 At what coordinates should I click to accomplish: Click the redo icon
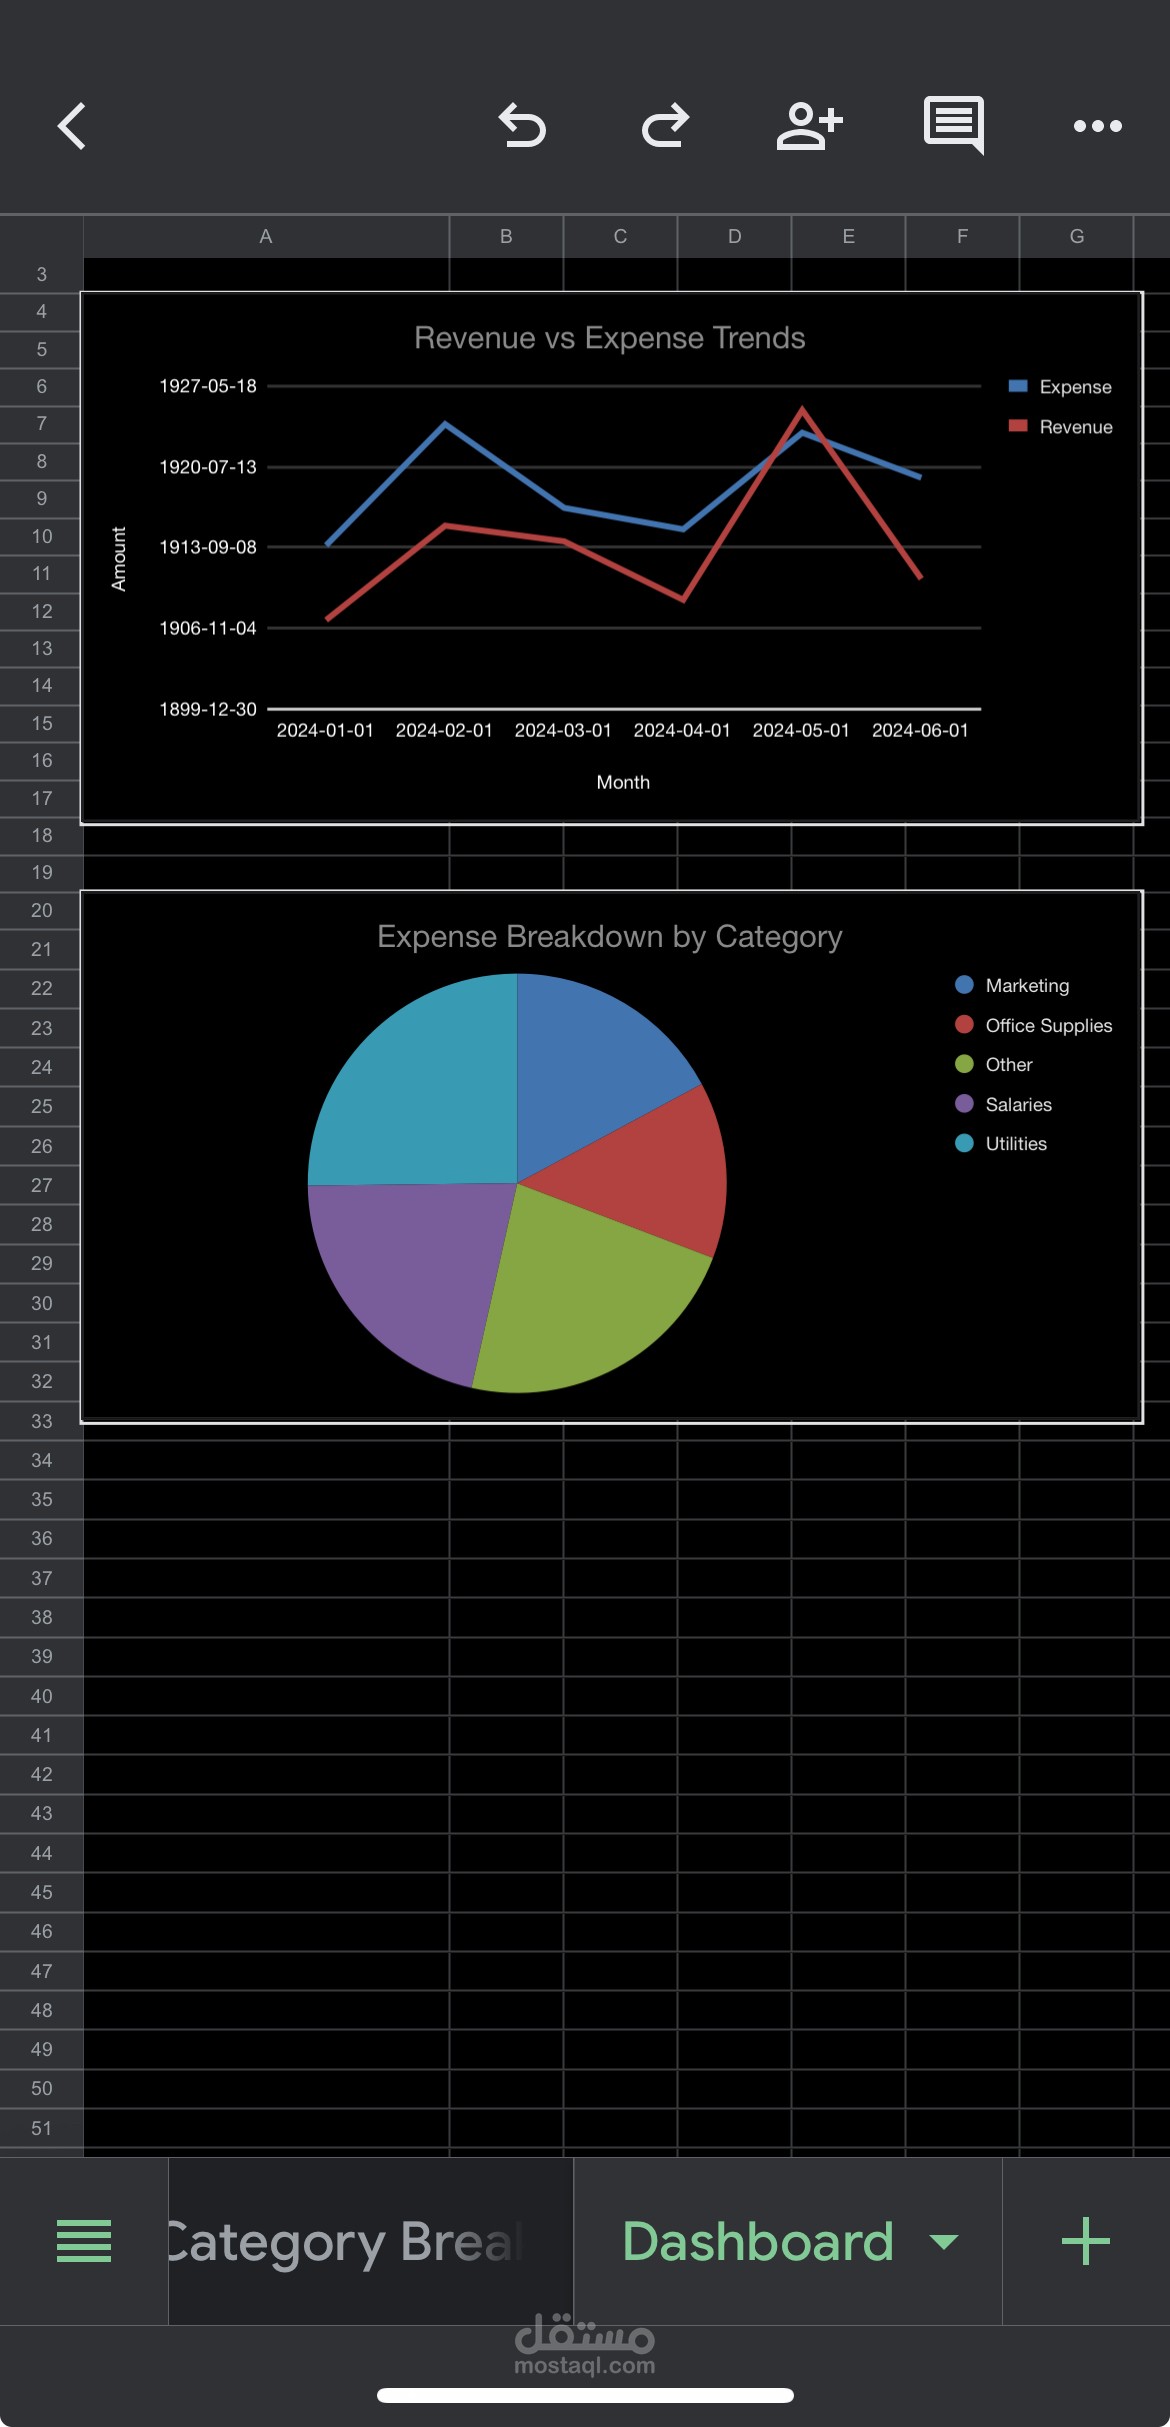(x=666, y=126)
